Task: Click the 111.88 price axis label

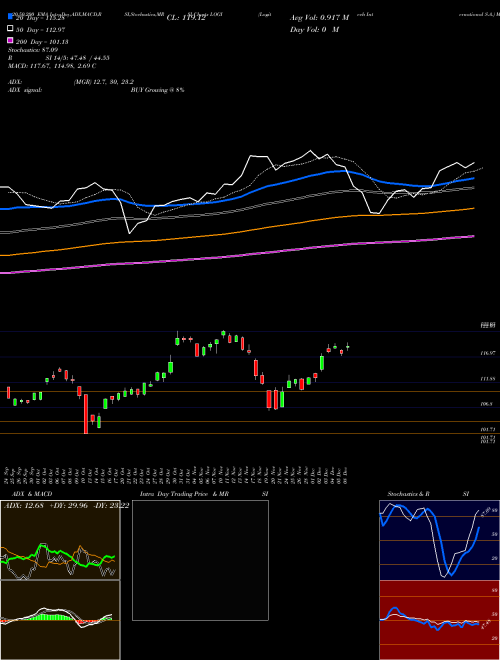Action: 488,379
